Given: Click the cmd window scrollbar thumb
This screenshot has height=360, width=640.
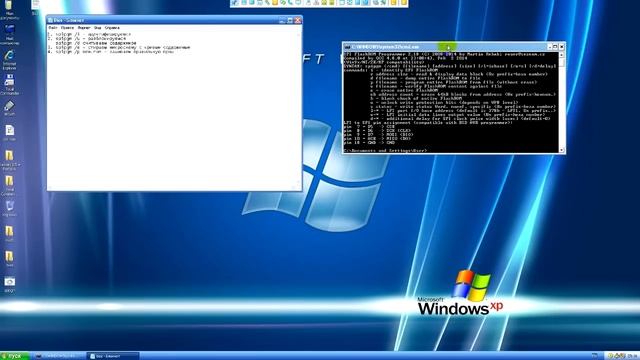Looking at the screenshot, I should click(x=562, y=63).
